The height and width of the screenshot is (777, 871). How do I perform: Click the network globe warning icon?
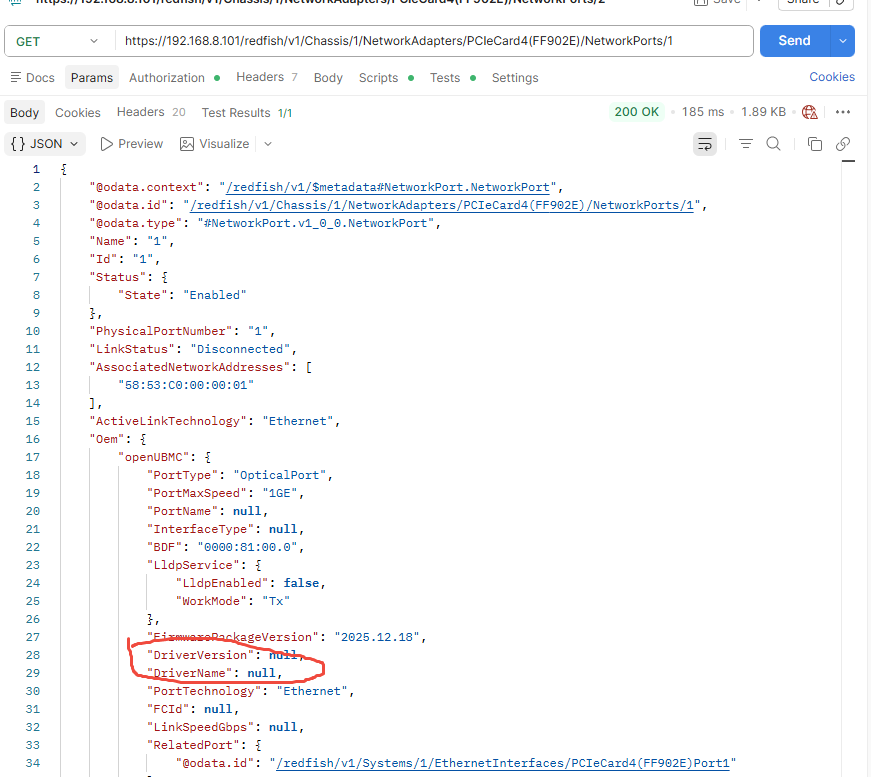click(810, 112)
